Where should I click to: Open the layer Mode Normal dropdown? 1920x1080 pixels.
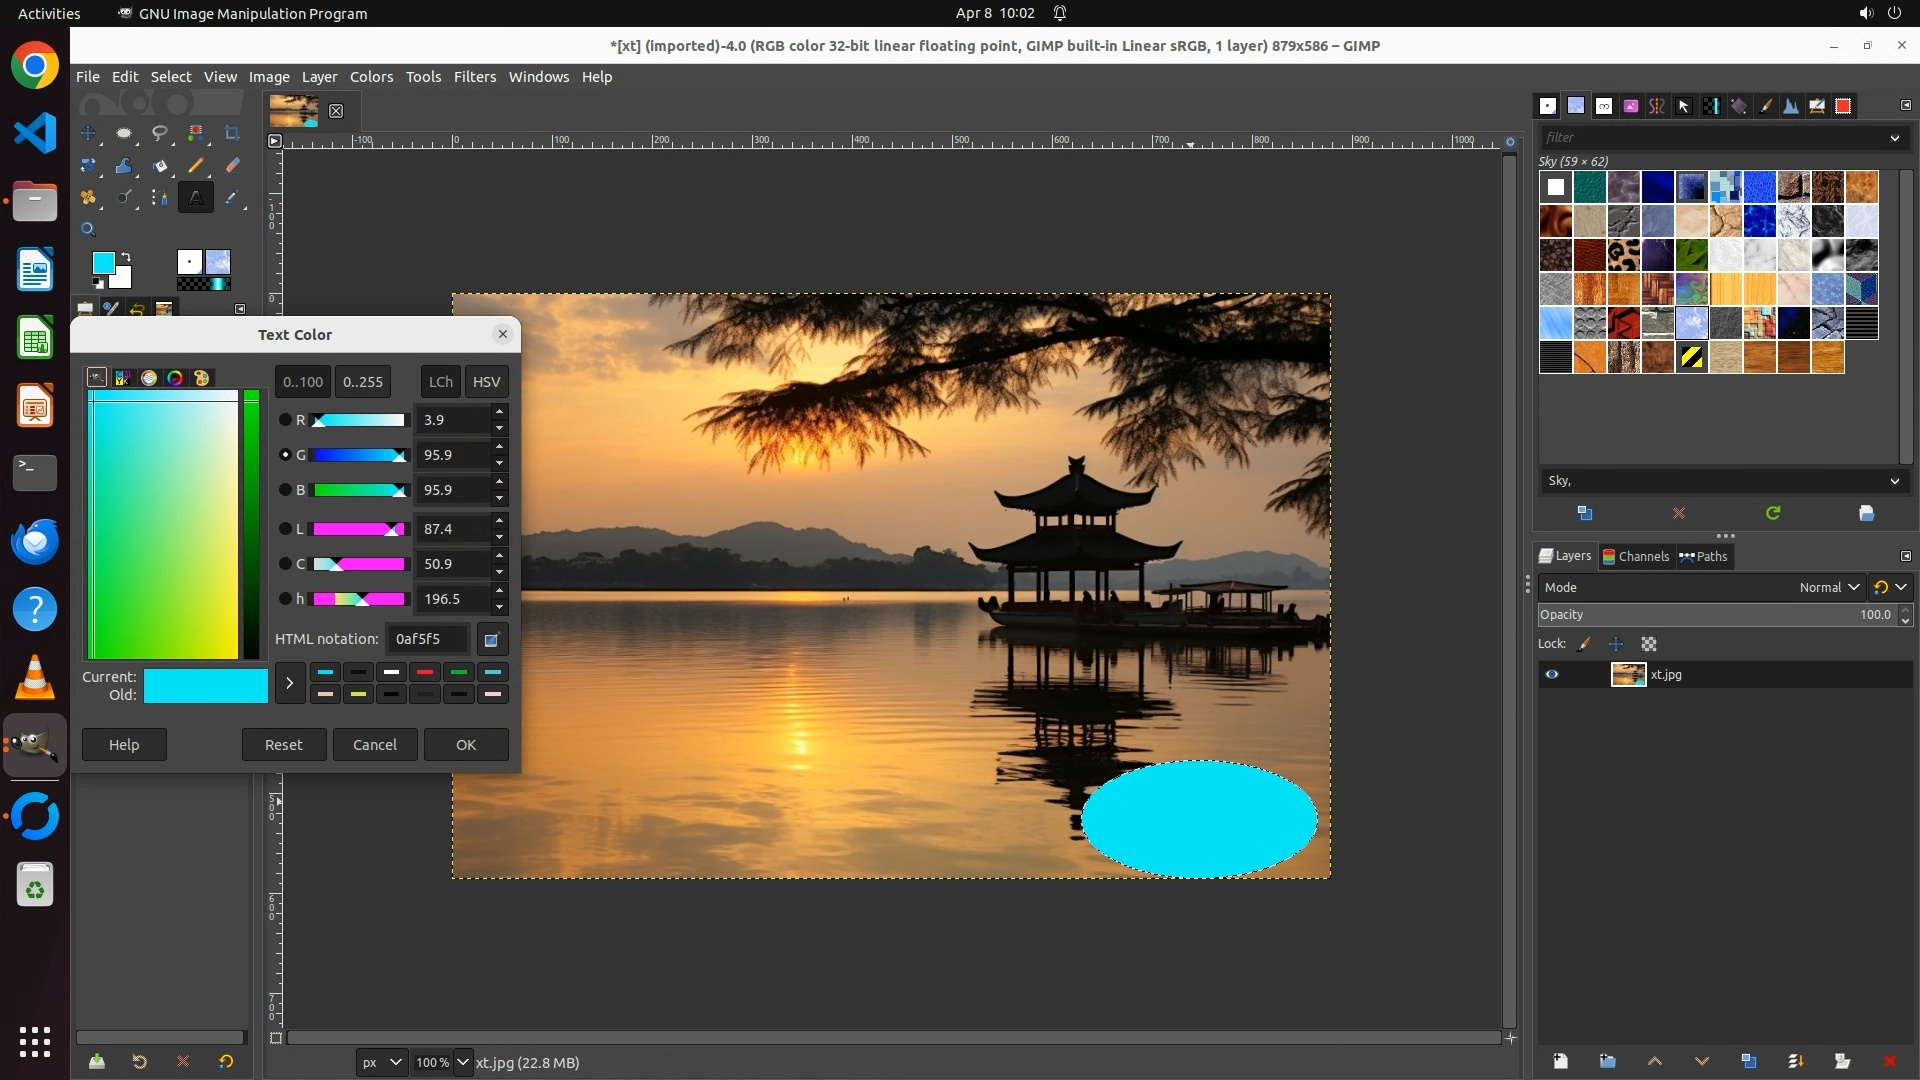(1828, 588)
